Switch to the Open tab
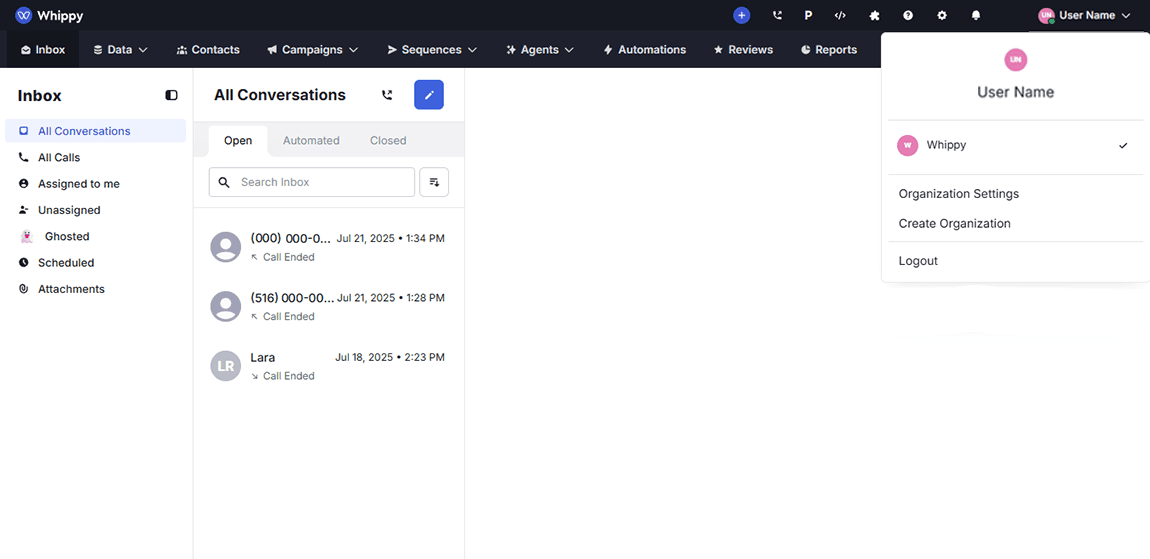Image resolution: width=1150 pixels, height=559 pixels. point(238,141)
